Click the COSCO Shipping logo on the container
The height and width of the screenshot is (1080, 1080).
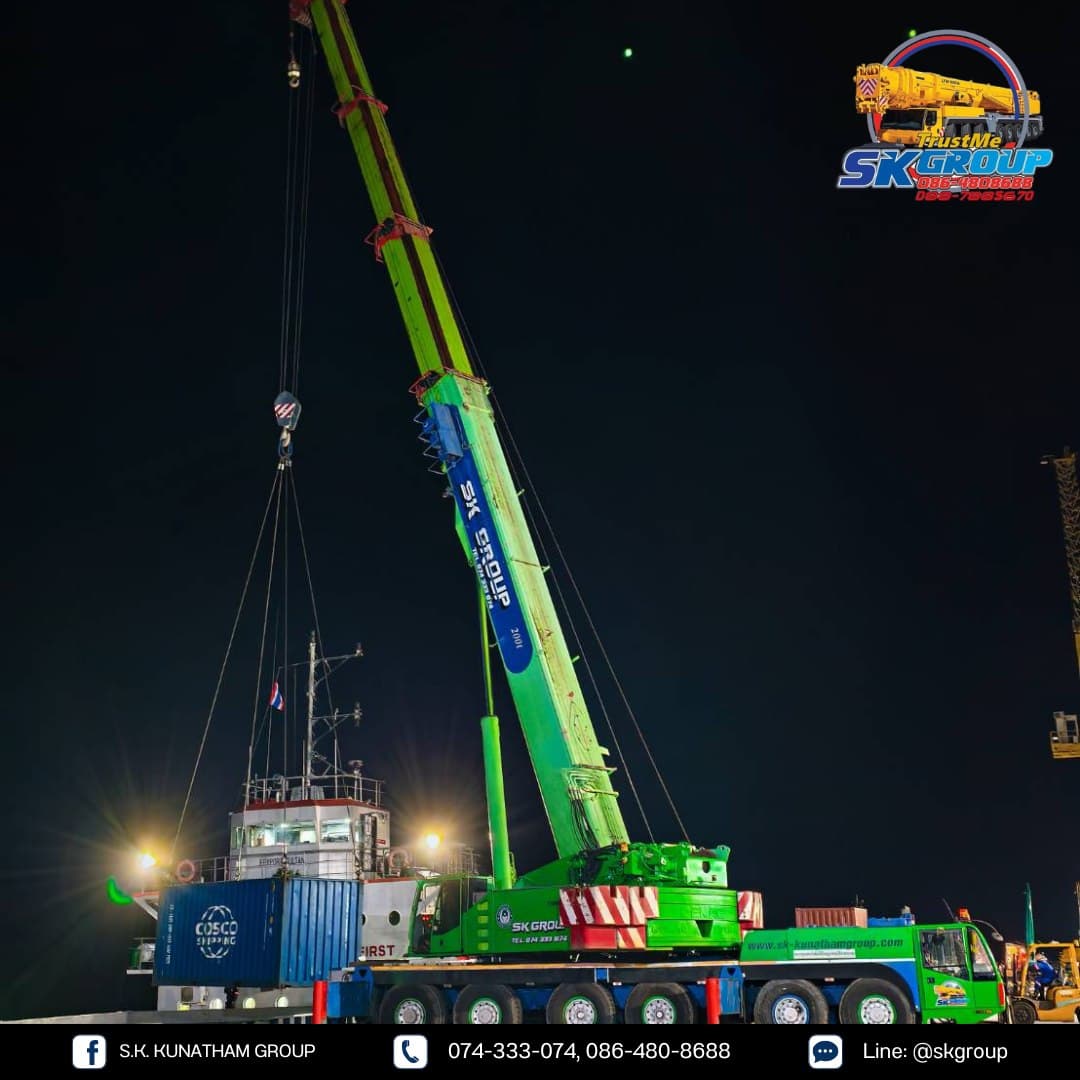[x=216, y=932]
